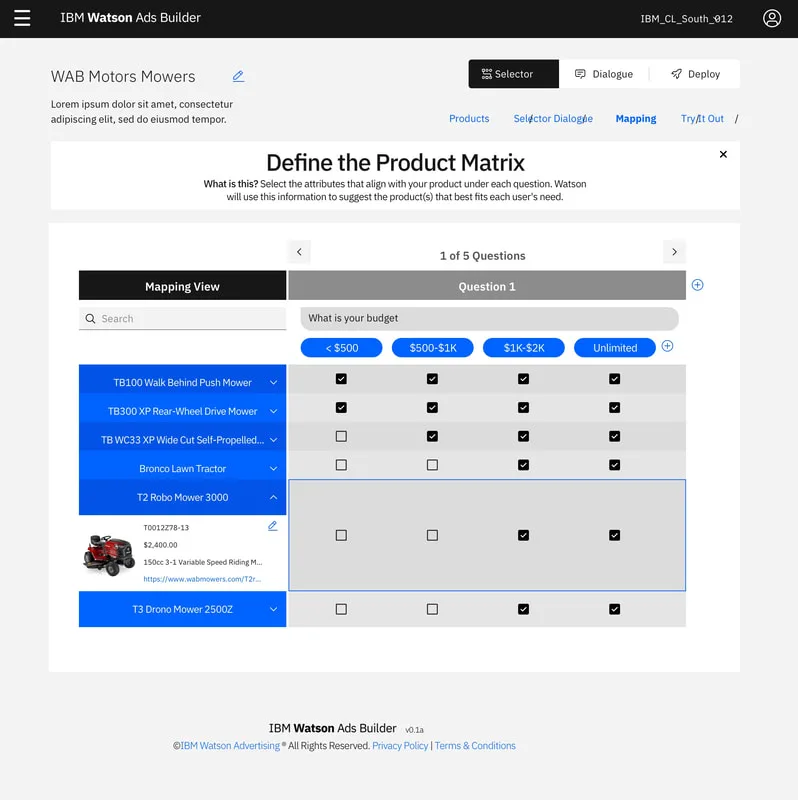This screenshot has height=800, width=798.
Task: Open the Privacy Policy link
Action: coord(400,745)
